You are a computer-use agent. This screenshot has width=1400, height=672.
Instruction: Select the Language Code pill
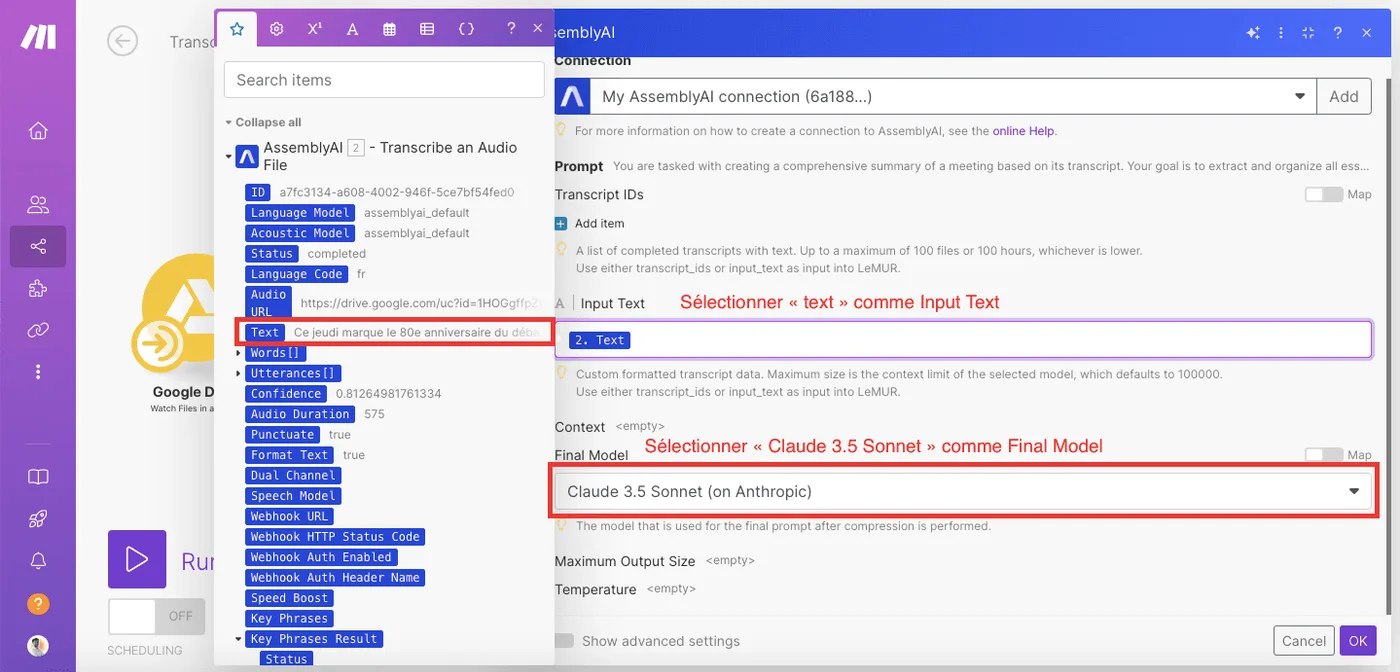coord(297,274)
